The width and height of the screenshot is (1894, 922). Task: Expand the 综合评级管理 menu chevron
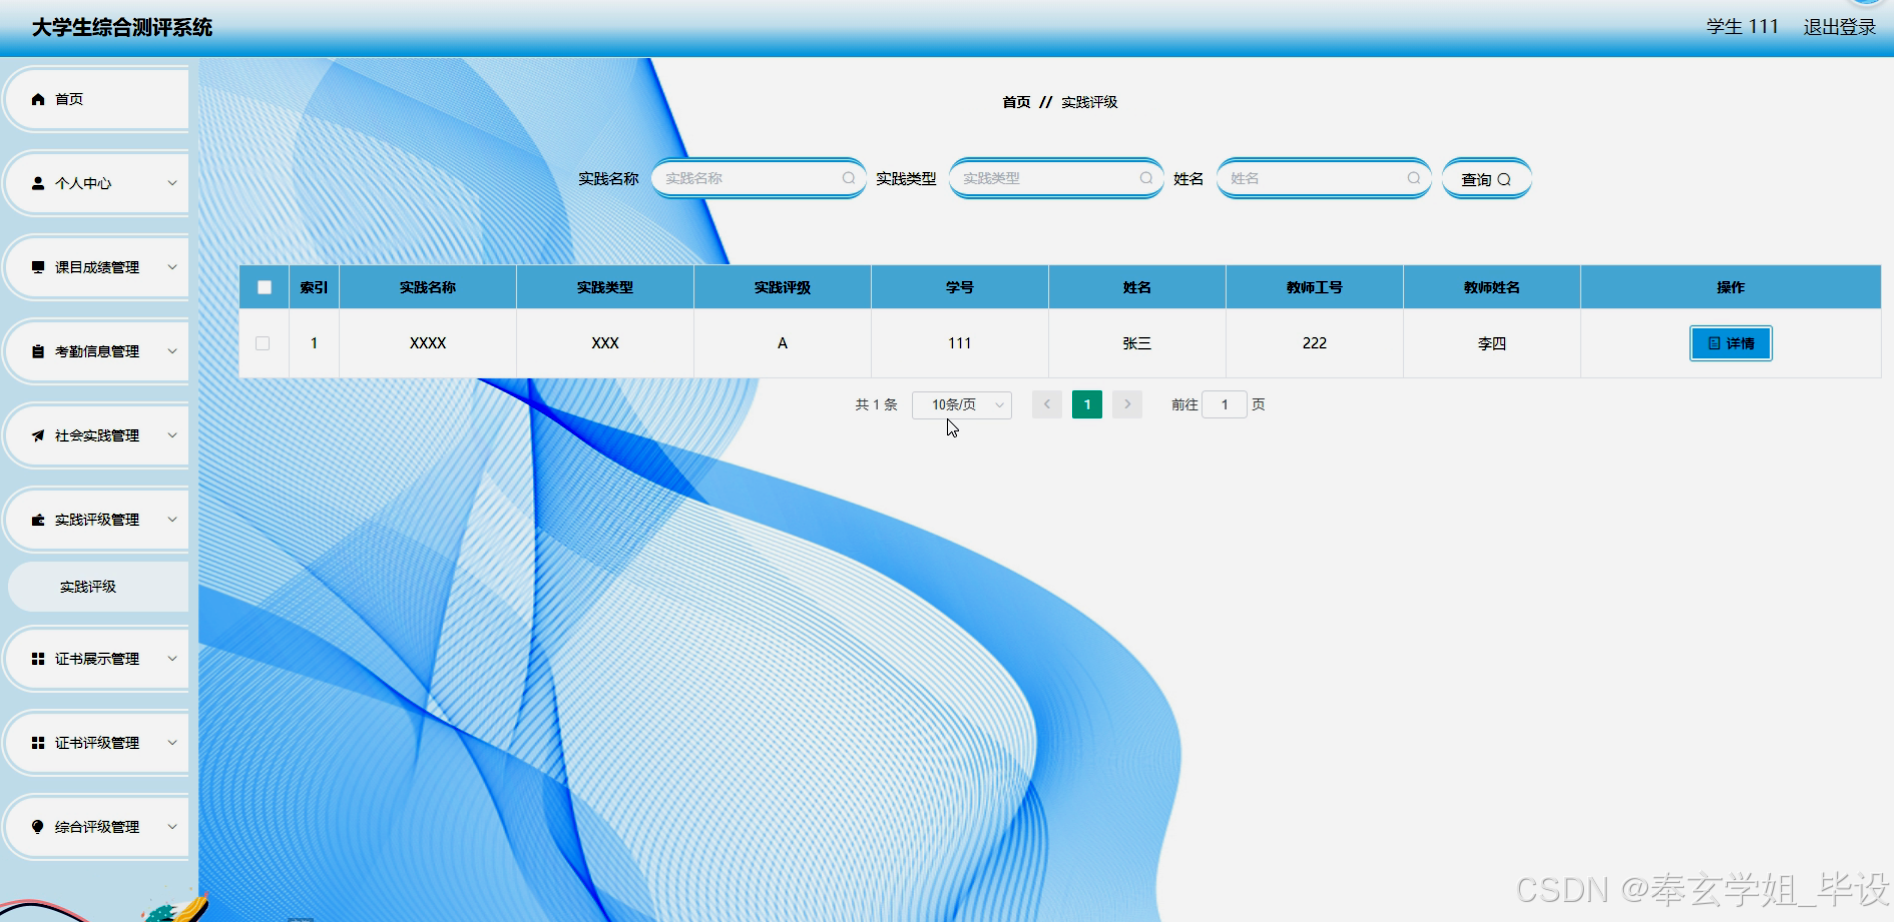coord(172,827)
